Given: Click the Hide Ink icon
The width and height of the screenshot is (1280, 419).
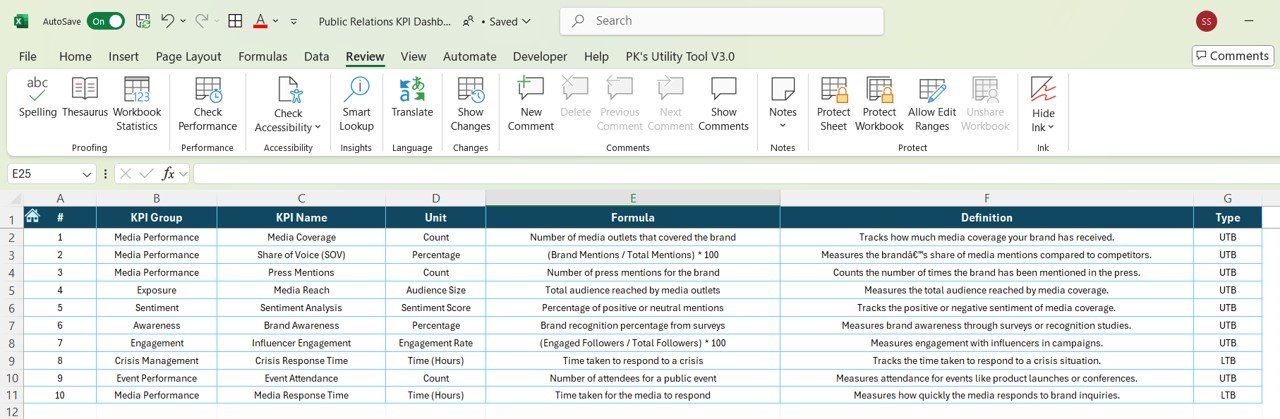Looking at the screenshot, I should point(1043,91).
